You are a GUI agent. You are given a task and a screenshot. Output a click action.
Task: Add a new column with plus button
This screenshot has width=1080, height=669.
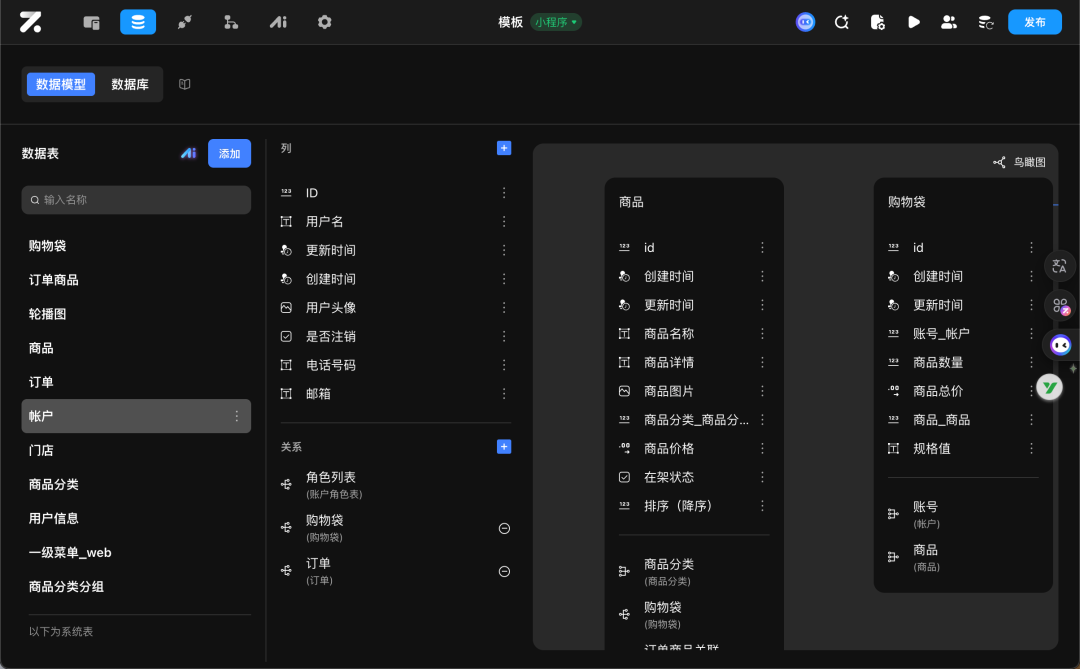point(503,148)
